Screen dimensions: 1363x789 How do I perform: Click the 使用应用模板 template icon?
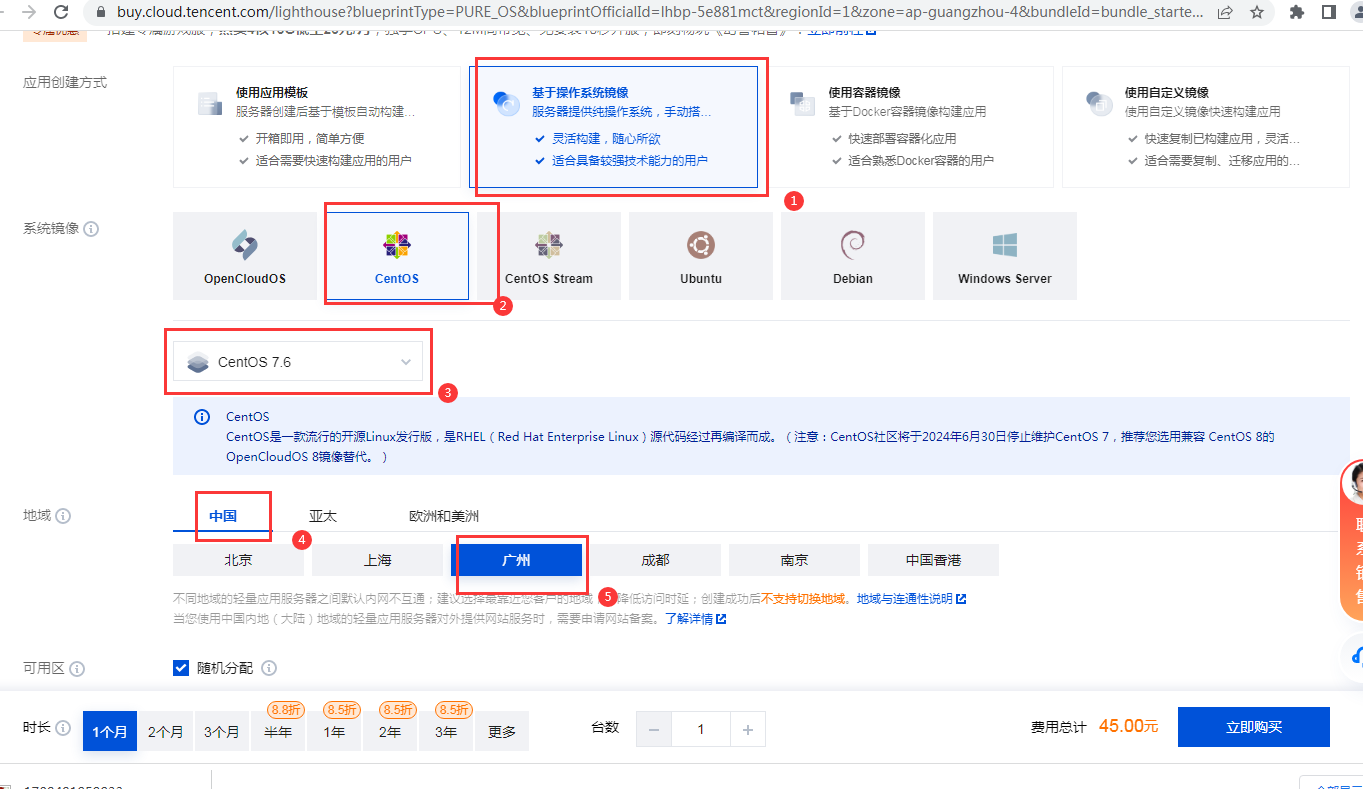pyautogui.click(x=209, y=102)
